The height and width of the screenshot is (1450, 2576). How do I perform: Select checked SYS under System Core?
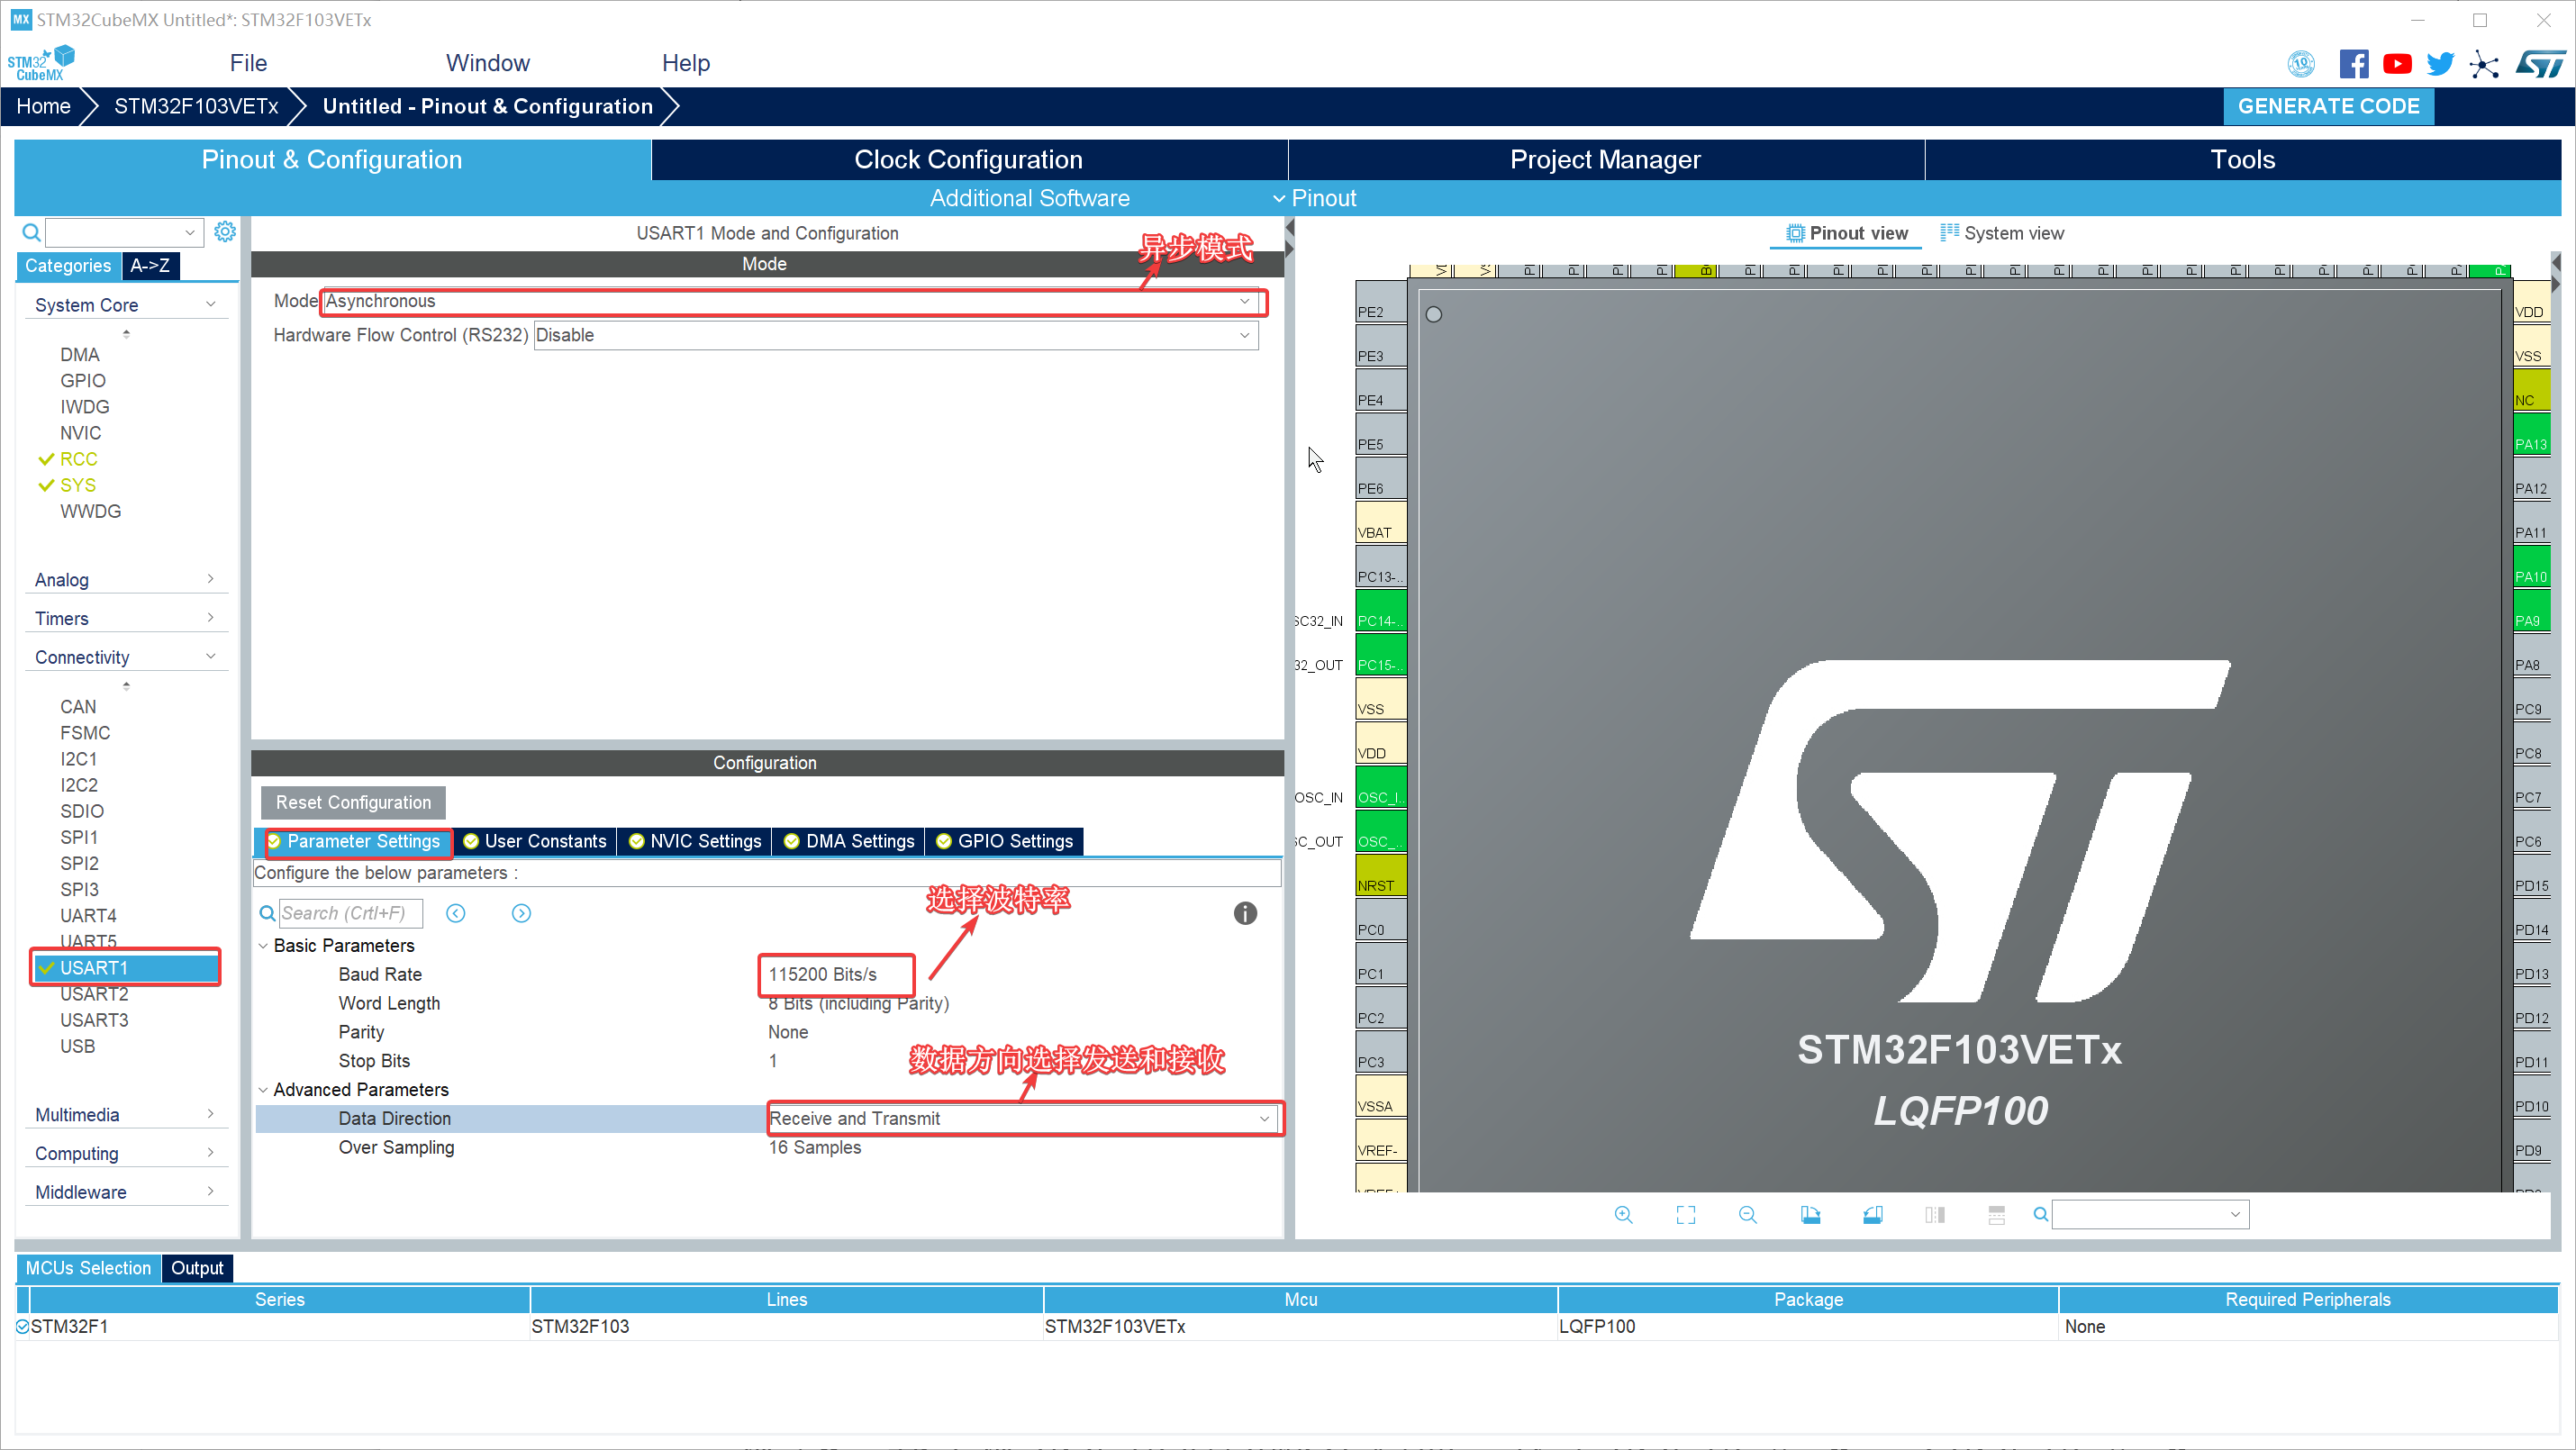pos(78,485)
